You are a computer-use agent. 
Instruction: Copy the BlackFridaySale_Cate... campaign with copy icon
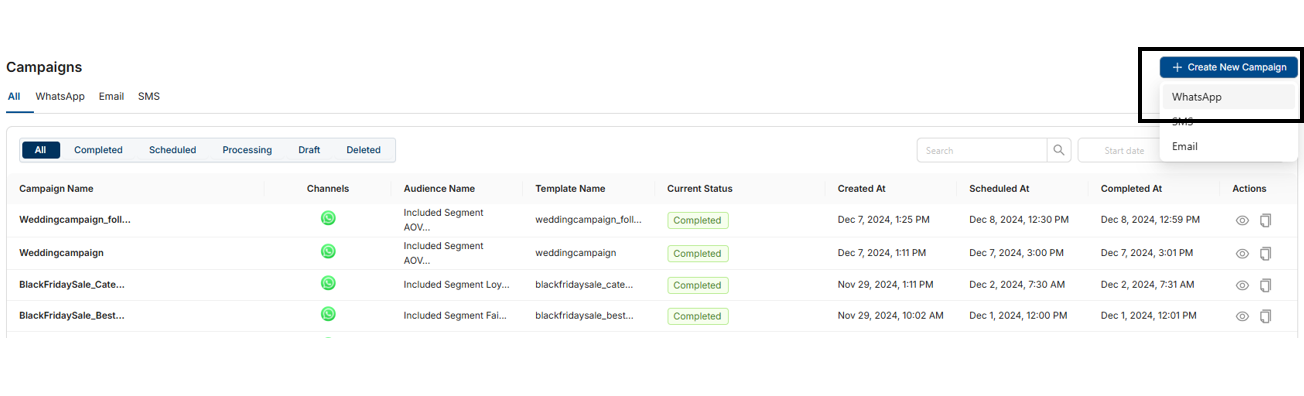(x=1266, y=285)
